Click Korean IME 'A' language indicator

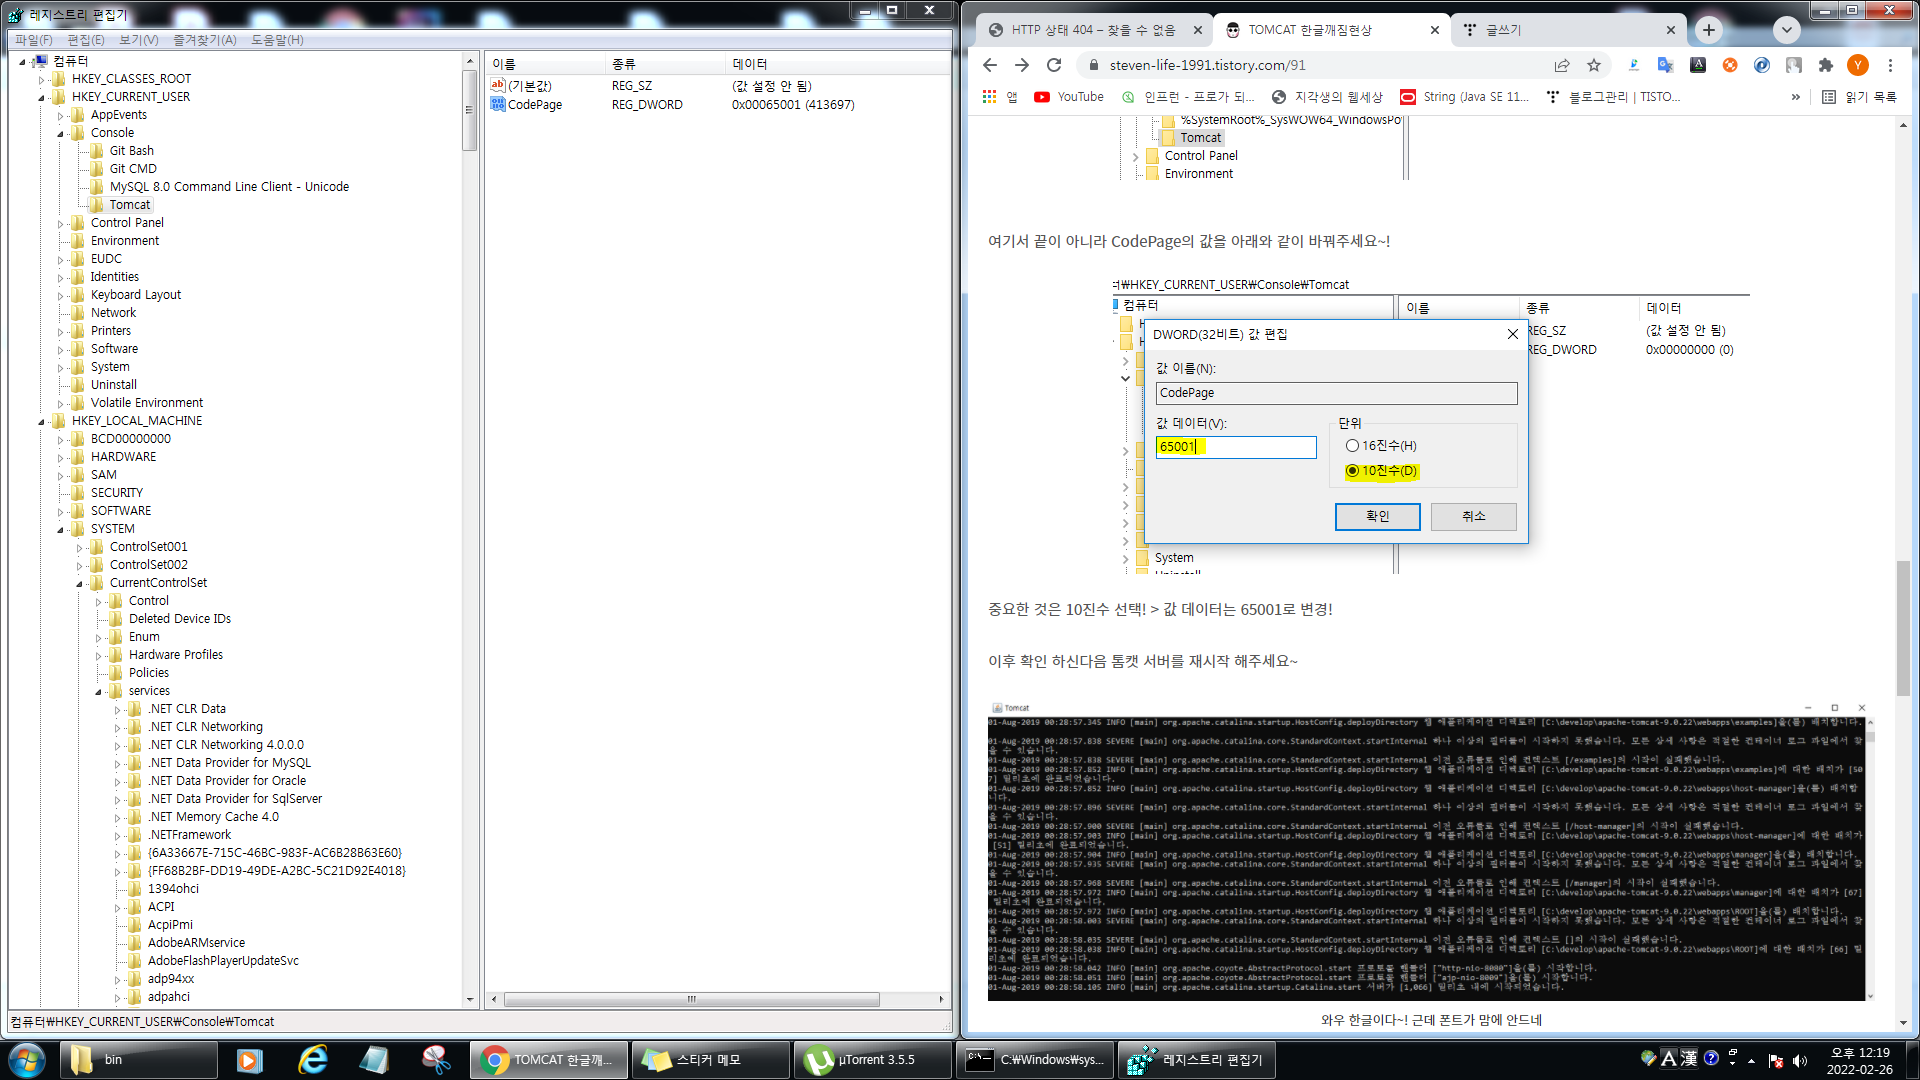tap(1668, 1058)
